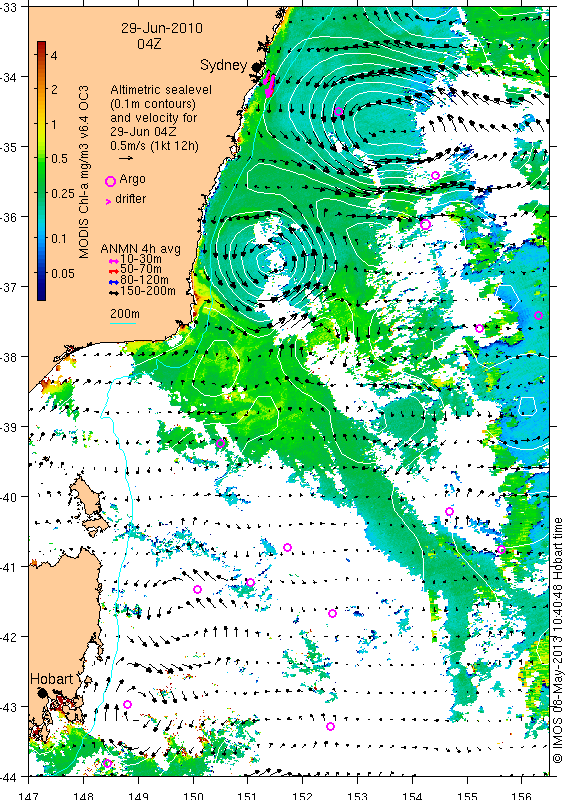Viewport: 570px width, 800px height.
Task: Click the '200m' isobath label
Action: tap(125, 314)
